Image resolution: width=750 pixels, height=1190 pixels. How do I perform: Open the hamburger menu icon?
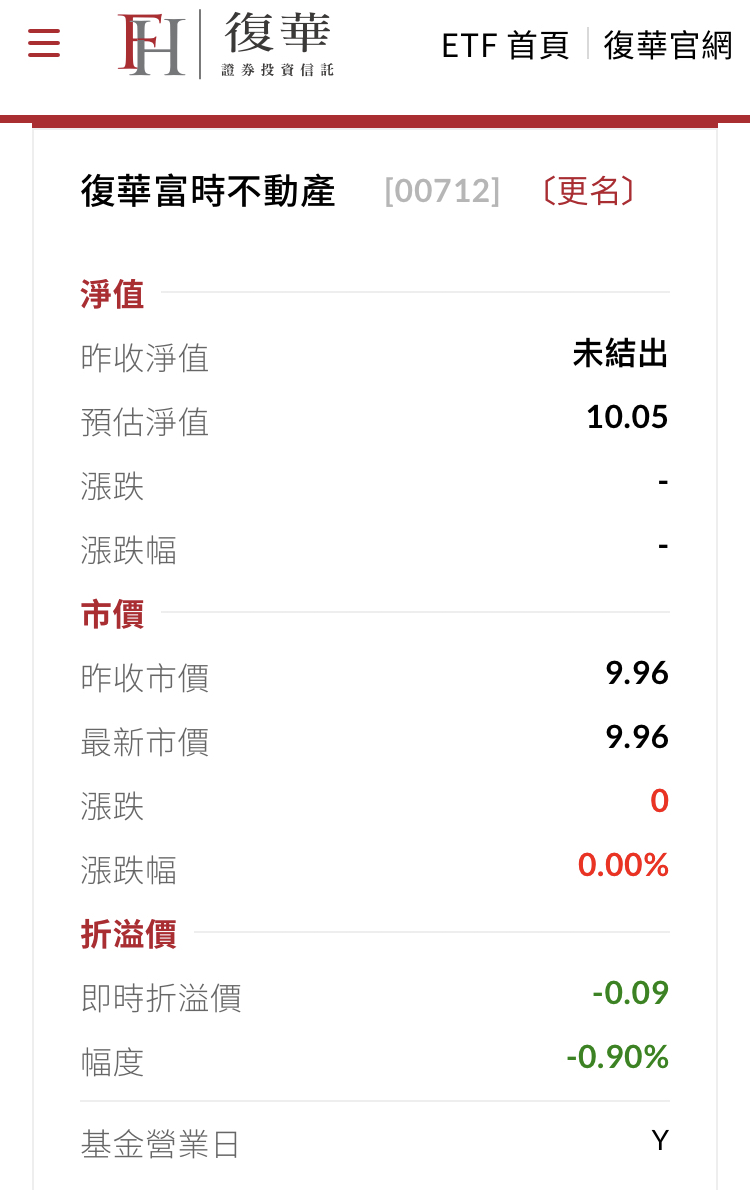click(43, 43)
